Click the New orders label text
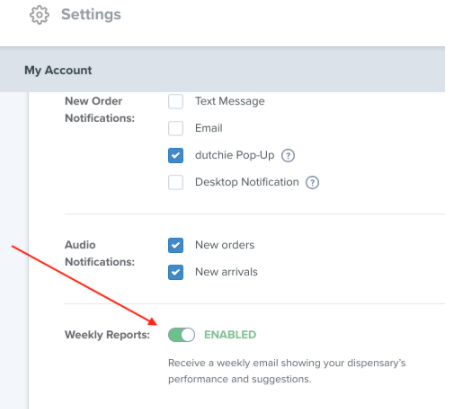The image size is (457, 409). pyautogui.click(x=225, y=245)
